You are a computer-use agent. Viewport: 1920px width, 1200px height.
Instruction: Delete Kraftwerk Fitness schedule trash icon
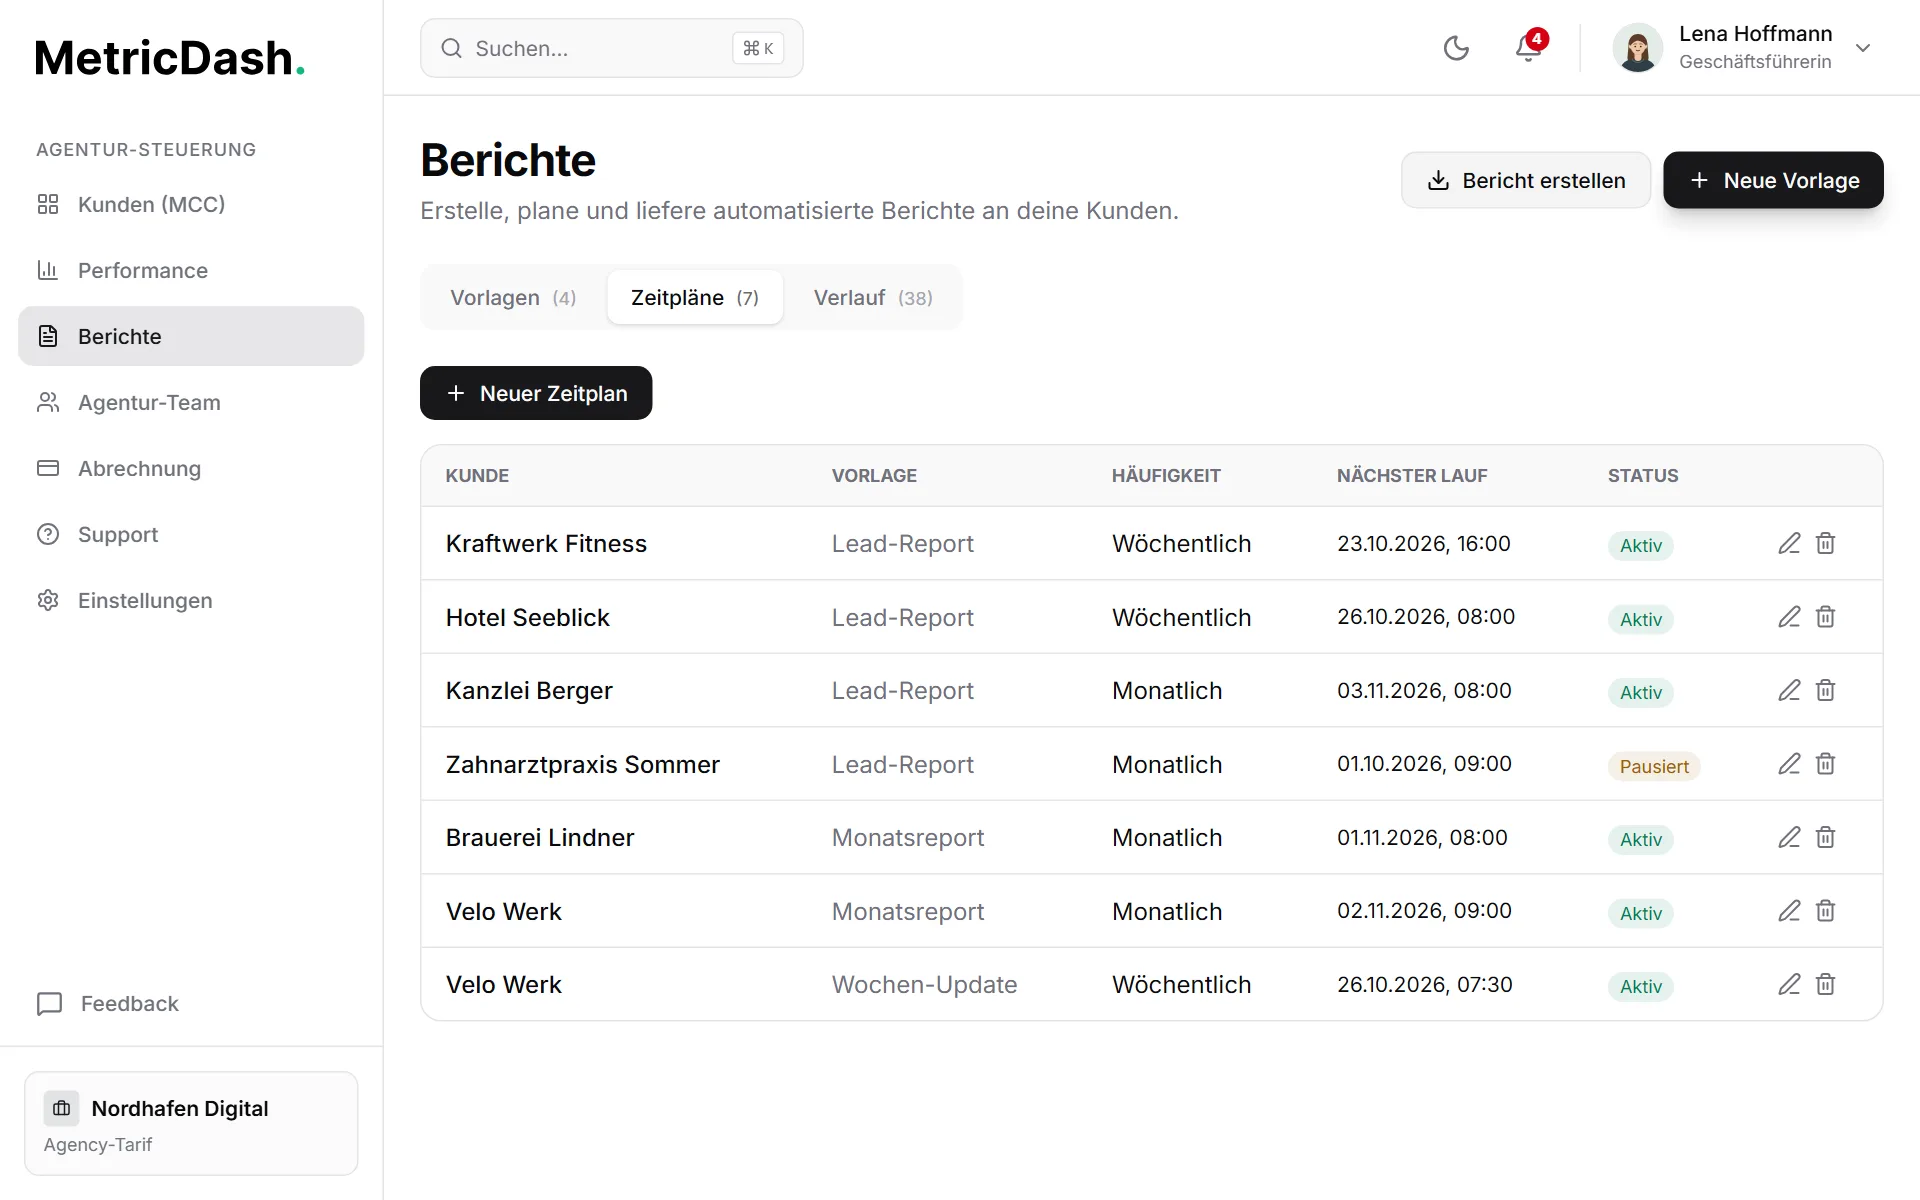1825,543
